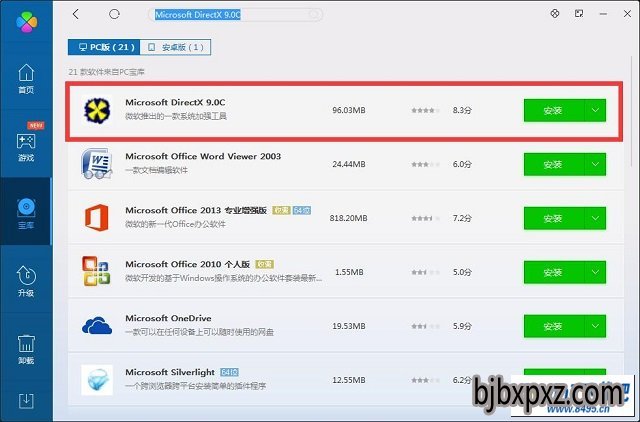Open the Microsoft Office Word Viewer 2003 title
The height and width of the screenshot is (422, 640).
click(x=203, y=156)
